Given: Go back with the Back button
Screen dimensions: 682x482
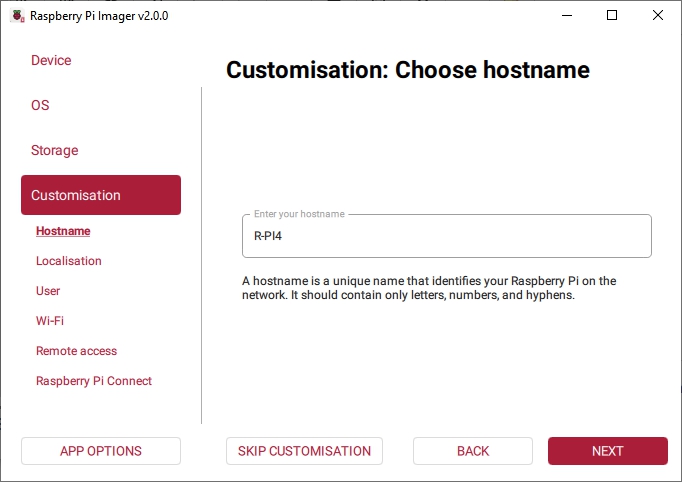Looking at the screenshot, I should tap(473, 451).
